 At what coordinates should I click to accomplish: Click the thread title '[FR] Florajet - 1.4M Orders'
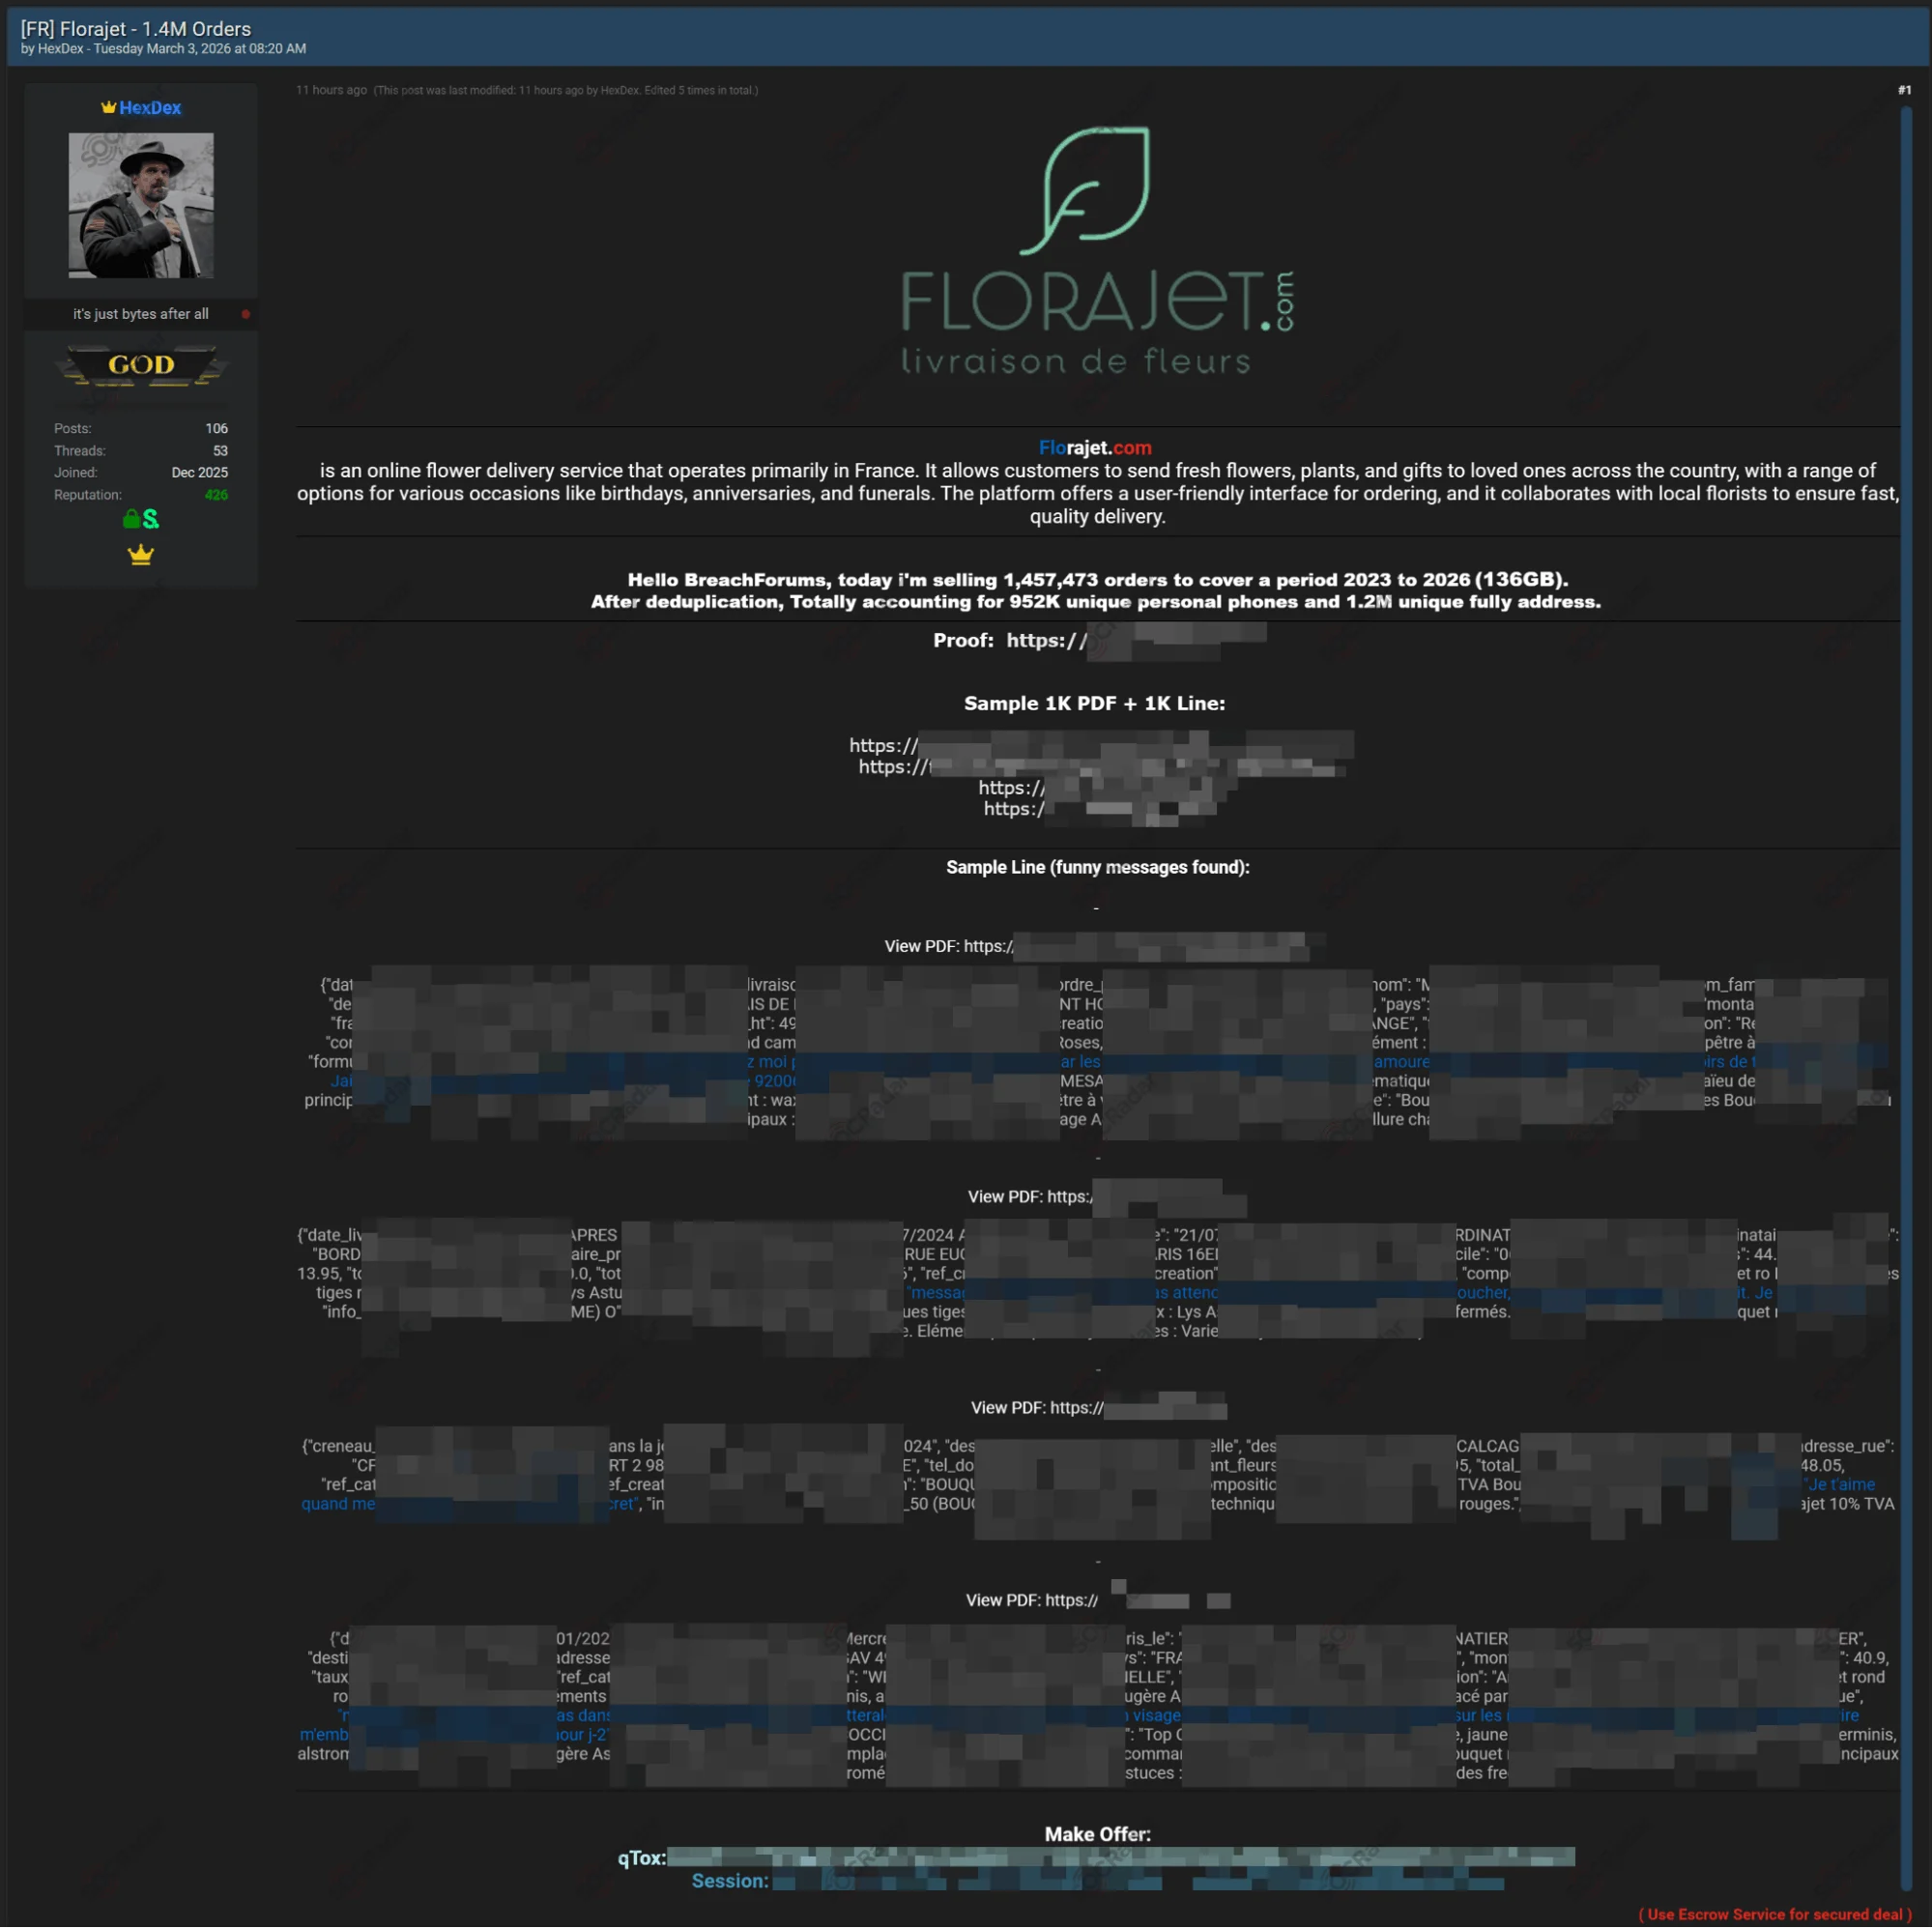(136, 29)
